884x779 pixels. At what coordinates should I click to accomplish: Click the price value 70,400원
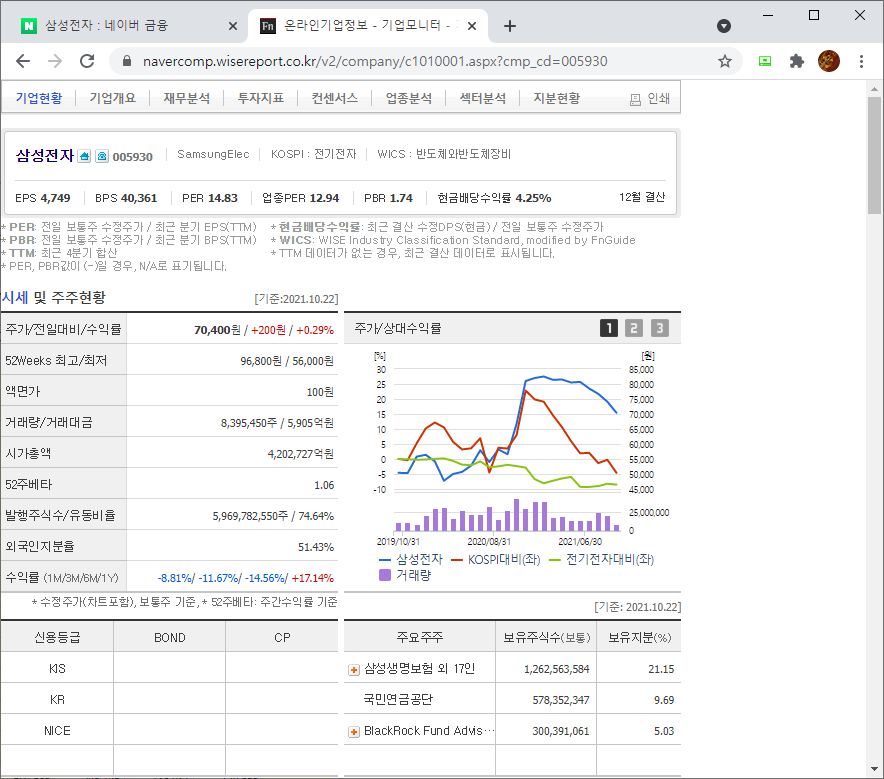pos(217,330)
